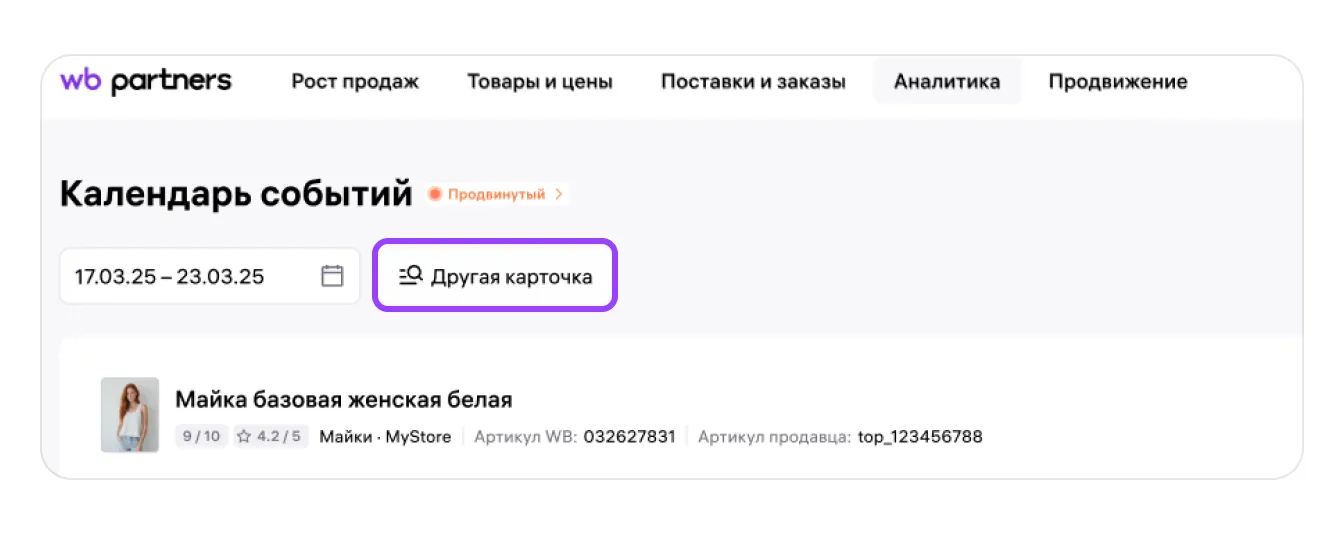
Task: Open the Товары и цены menu
Action: (x=539, y=82)
